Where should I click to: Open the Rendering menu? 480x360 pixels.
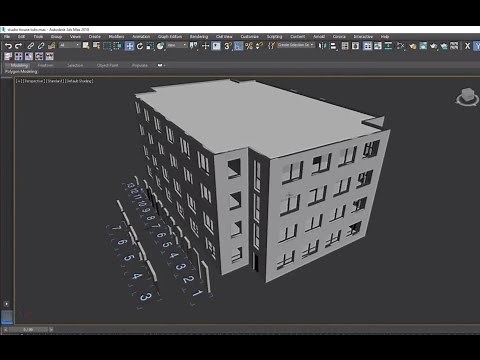pyautogui.click(x=199, y=37)
